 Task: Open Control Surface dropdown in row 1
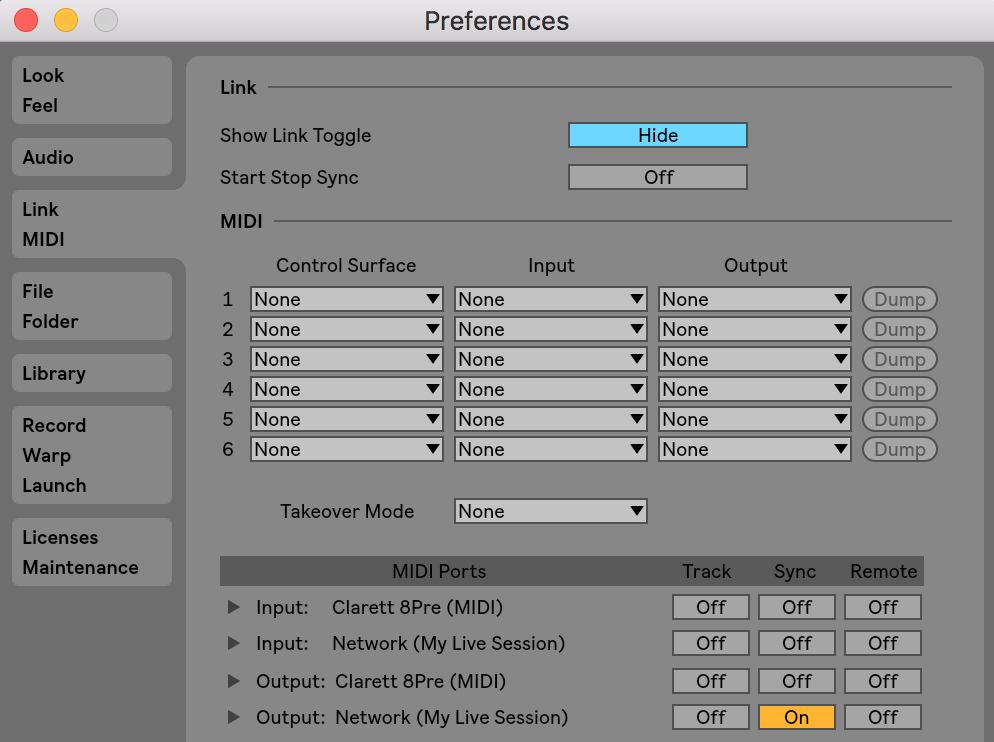pyautogui.click(x=347, y=299)
